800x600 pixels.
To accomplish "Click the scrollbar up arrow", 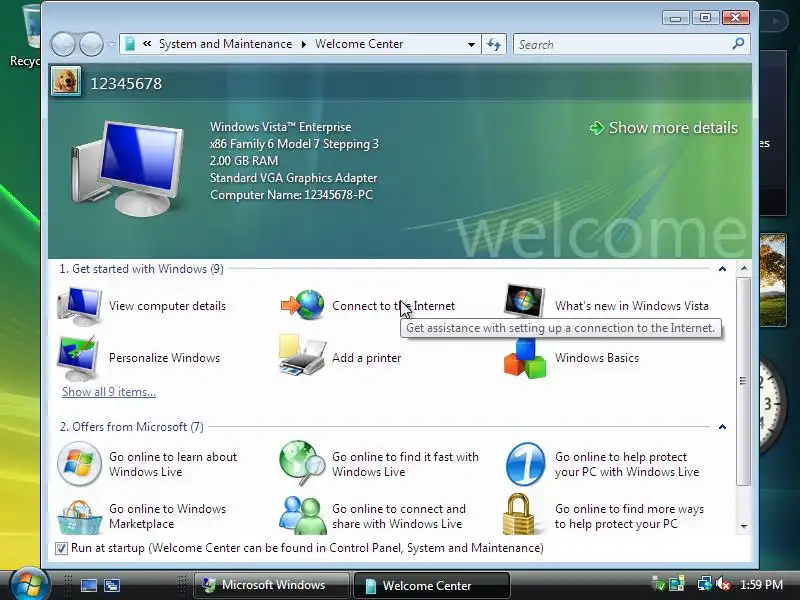I will 744,268.
